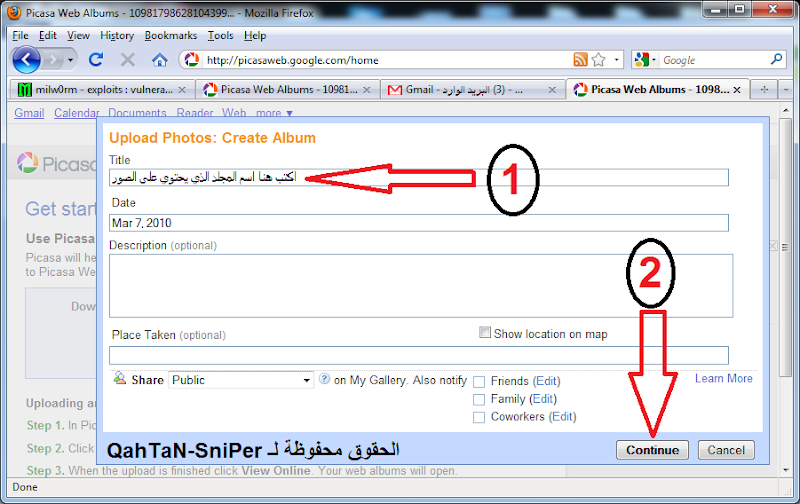Open a new tab with plus button
Image resolution: width=800 pixels, height=504 pixels.
[764, 89]
